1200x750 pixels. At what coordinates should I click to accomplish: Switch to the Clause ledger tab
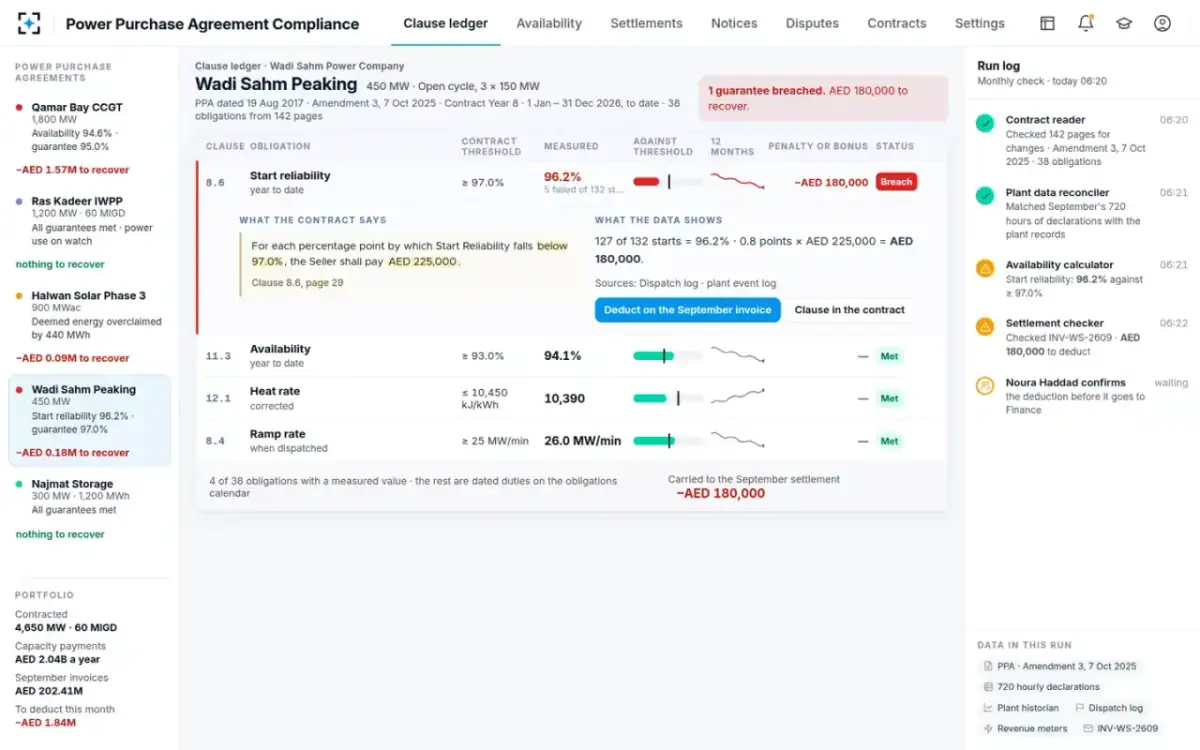pos(446,23)
